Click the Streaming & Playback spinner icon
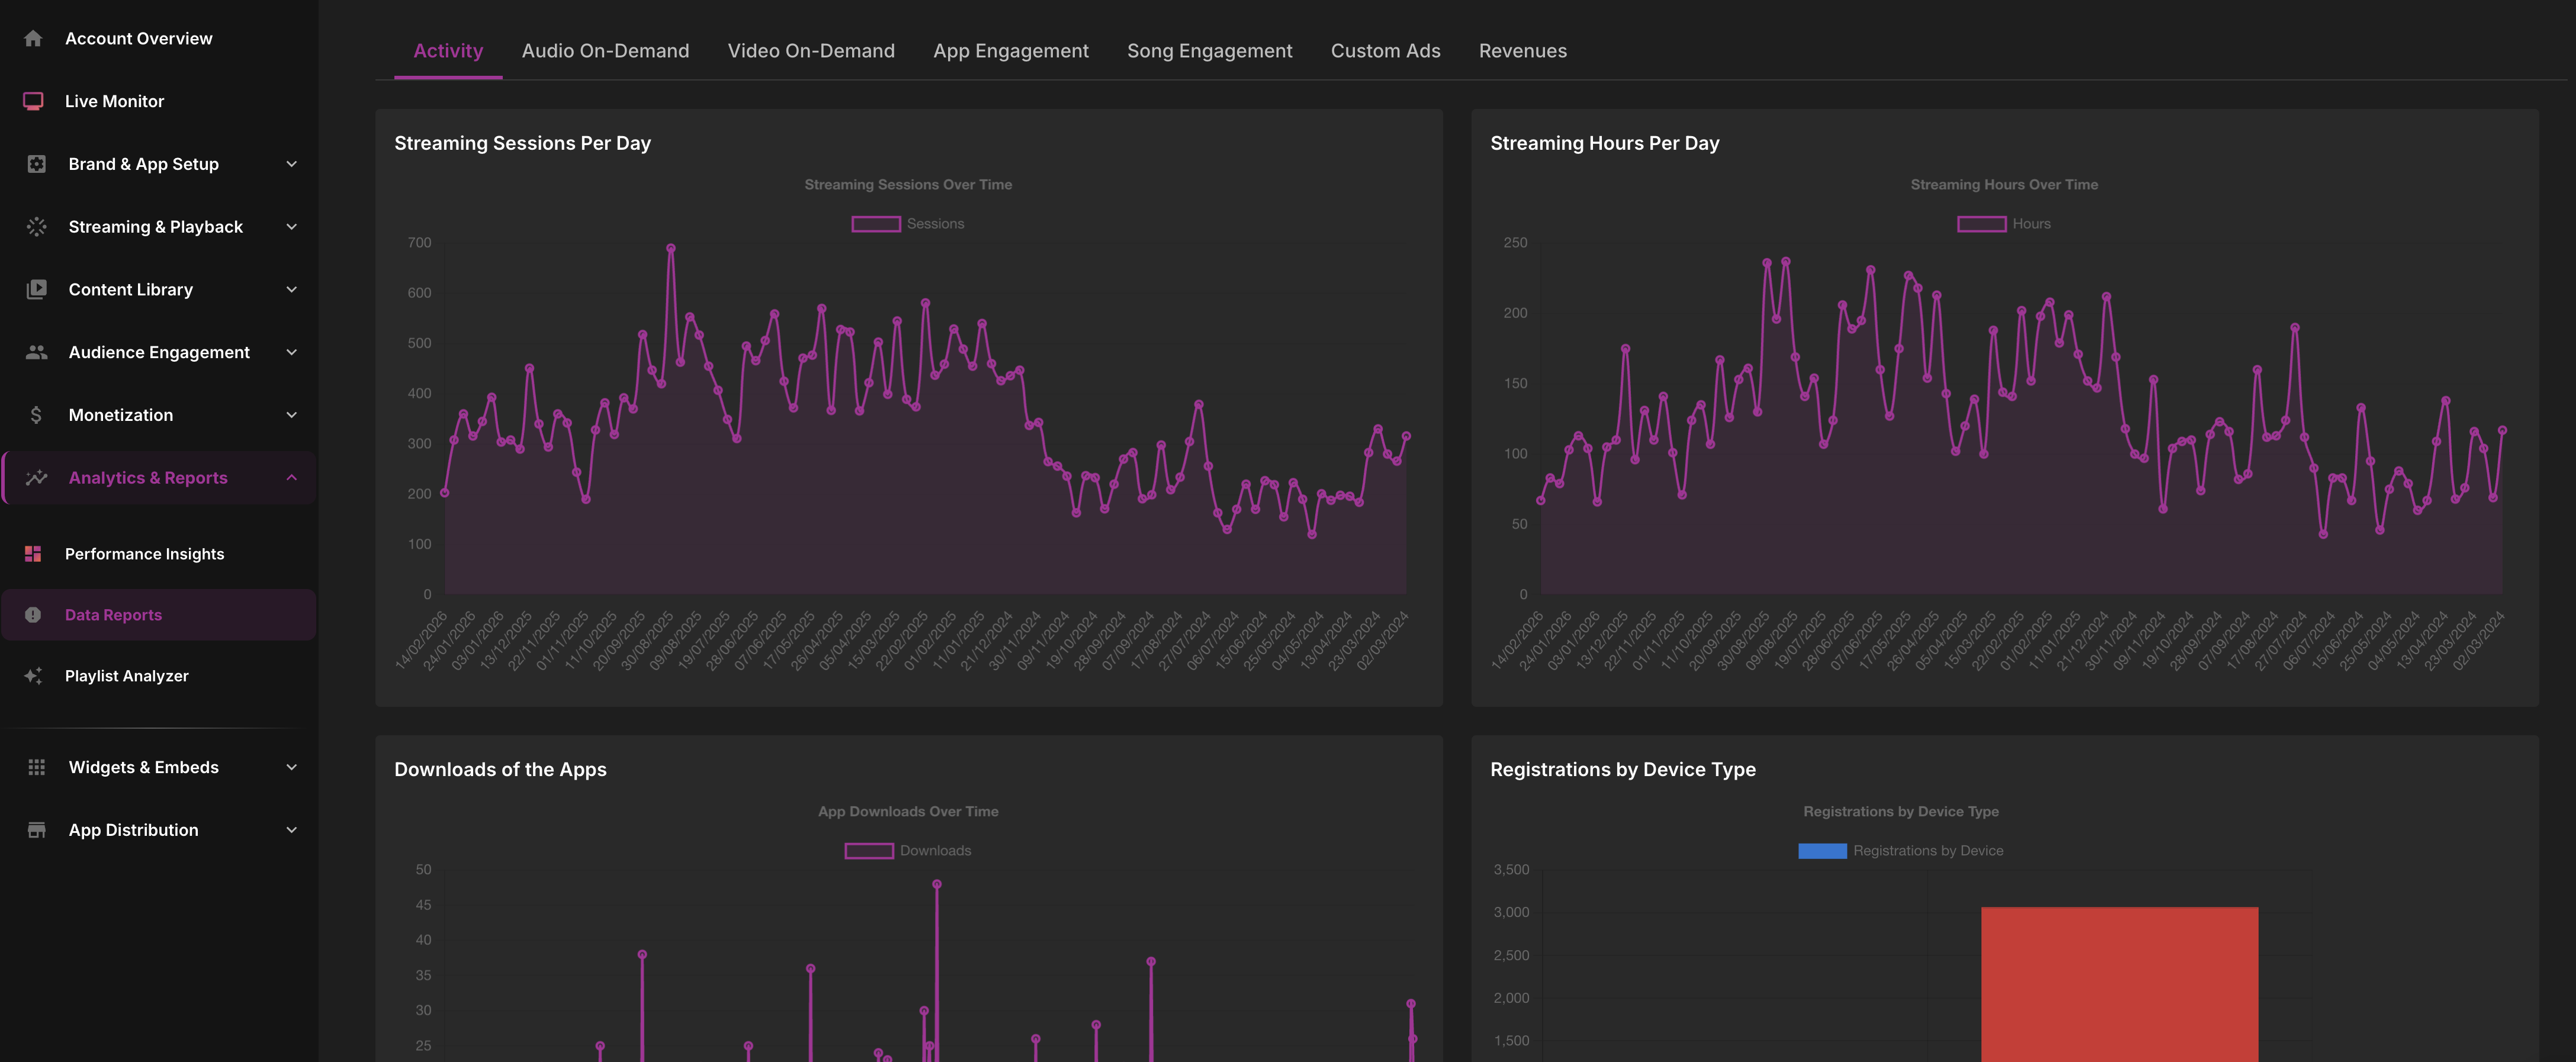This screenshot has width=2576, height=1062. pos(36,227)
